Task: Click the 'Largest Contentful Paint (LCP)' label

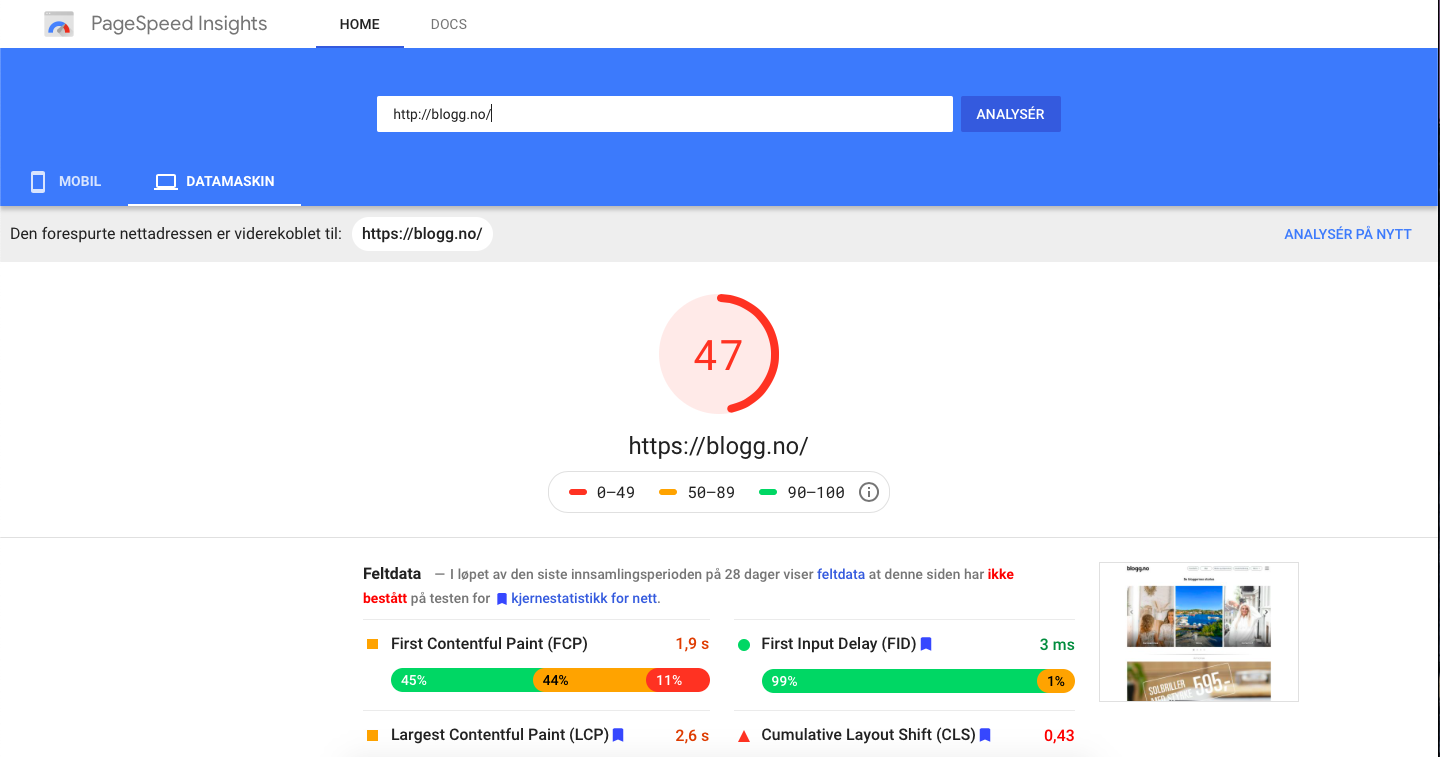Action: tap(500, 735)
